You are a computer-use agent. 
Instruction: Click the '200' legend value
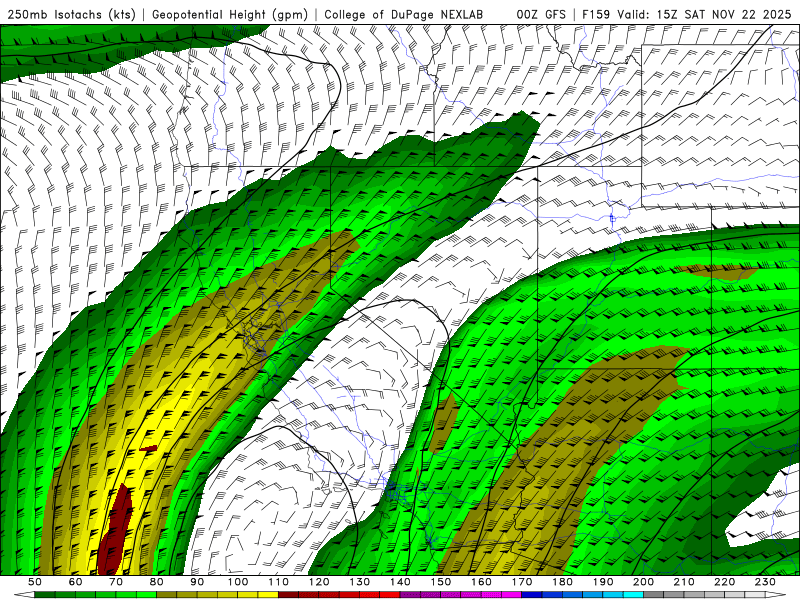coord(644,582)
